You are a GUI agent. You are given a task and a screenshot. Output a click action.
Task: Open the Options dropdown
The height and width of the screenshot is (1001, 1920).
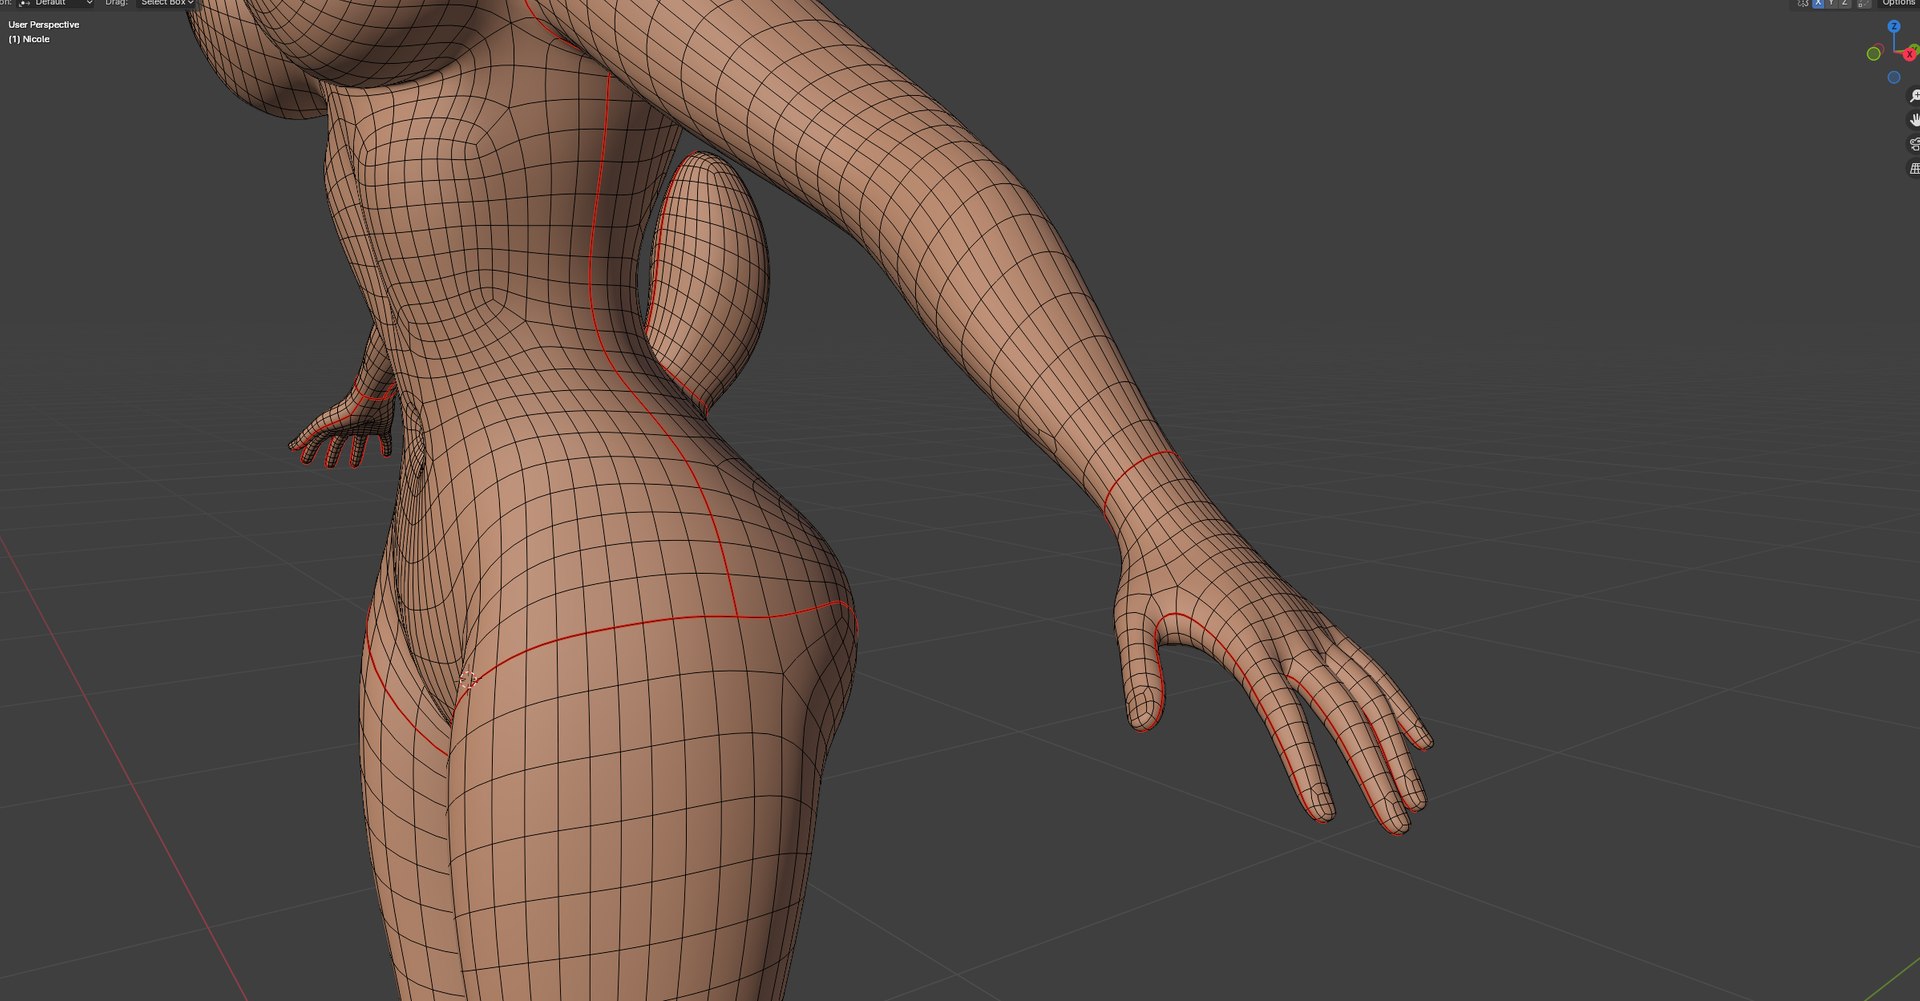pos(1898,3)
